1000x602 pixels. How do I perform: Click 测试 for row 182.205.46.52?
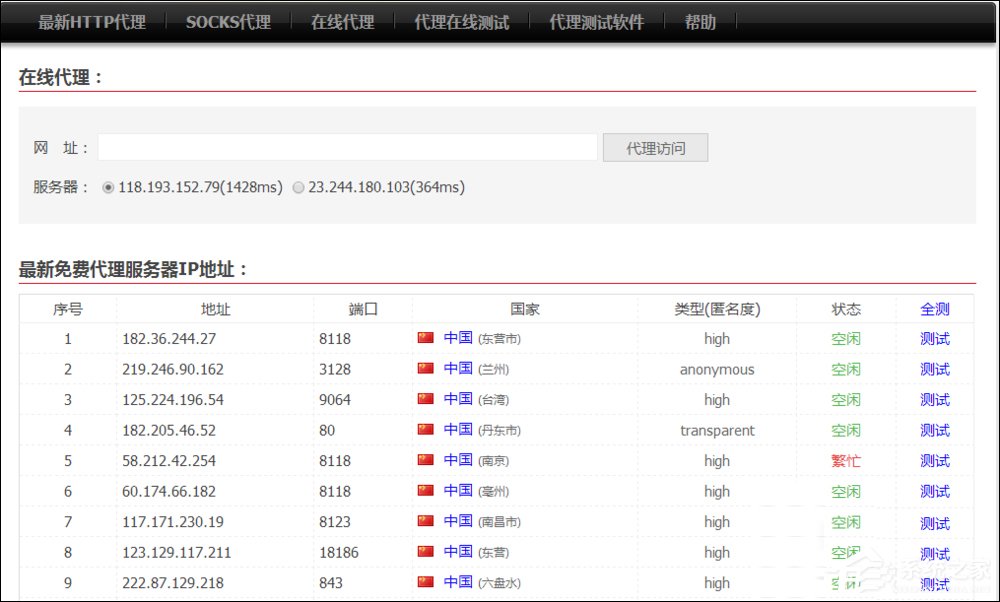tap(935, 430)
